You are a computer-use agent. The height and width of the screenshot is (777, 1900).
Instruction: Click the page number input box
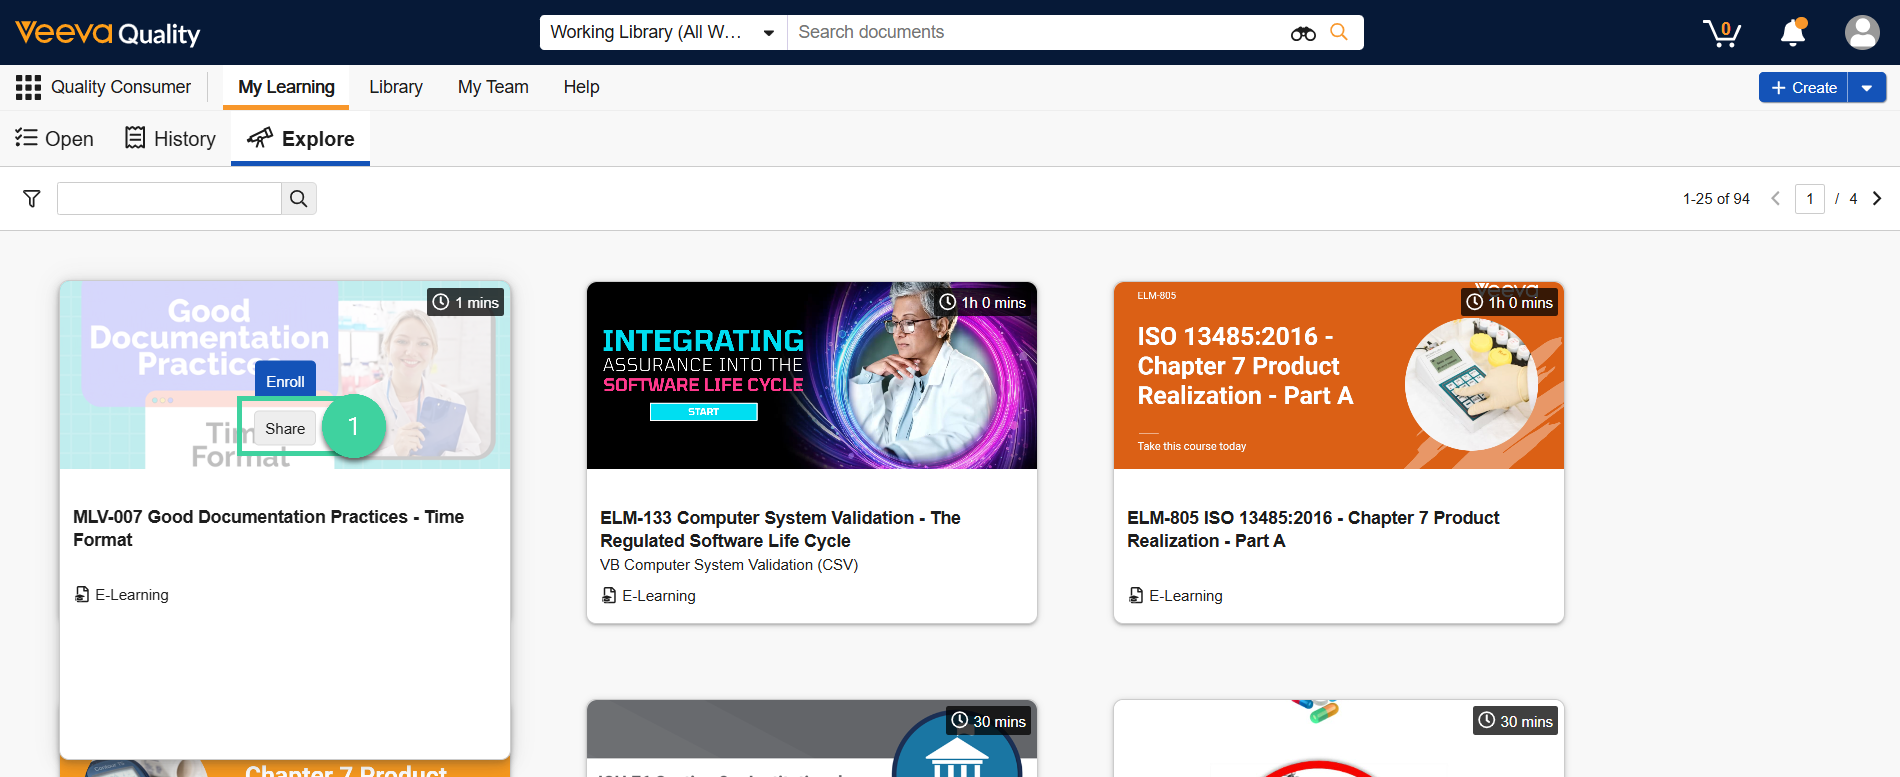pos(1810,199)
